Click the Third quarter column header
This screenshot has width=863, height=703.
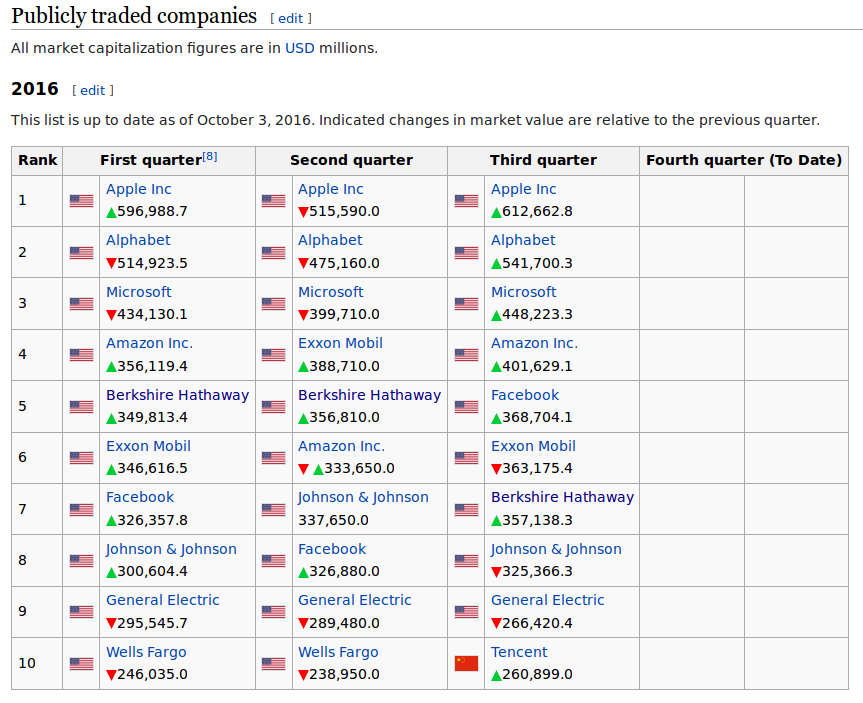pyautogui.click(x=543, y=161)
